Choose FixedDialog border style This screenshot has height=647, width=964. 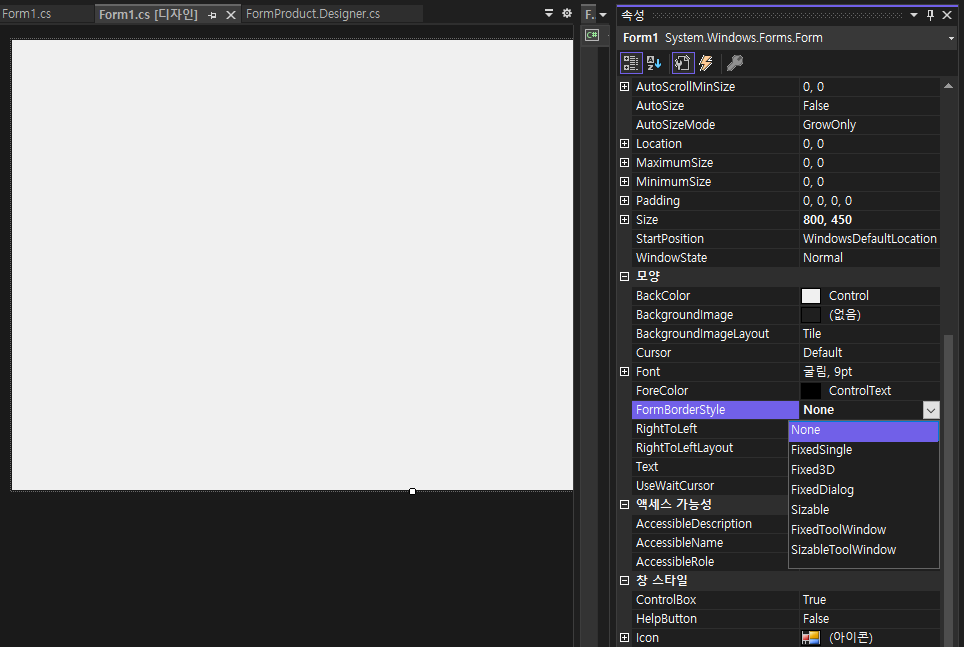coord(863,490)
